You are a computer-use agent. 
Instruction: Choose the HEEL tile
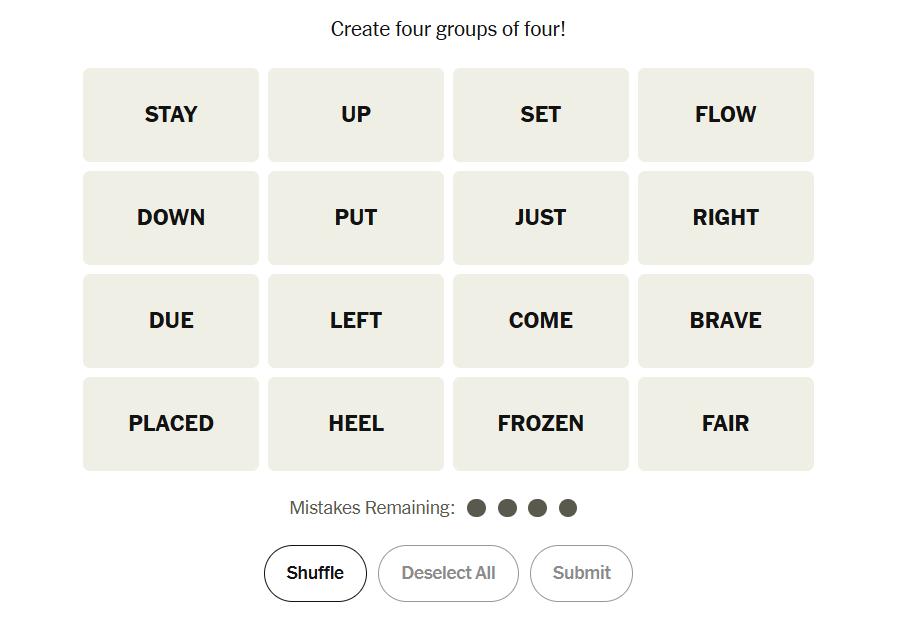click(x=356, y=424)
